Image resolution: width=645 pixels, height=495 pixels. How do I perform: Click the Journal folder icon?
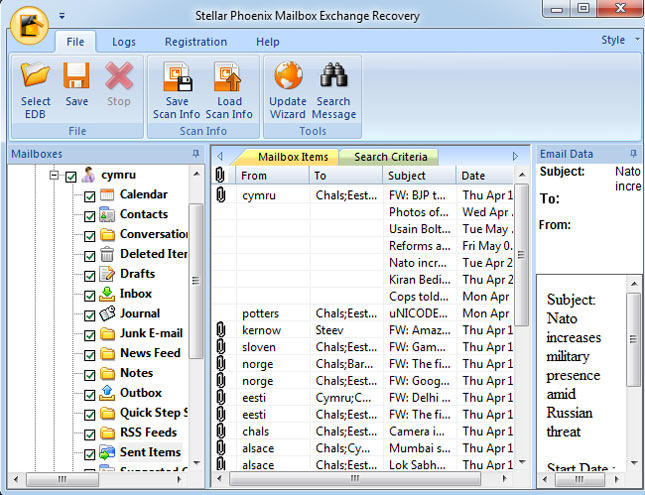click(x=107, y=314)
